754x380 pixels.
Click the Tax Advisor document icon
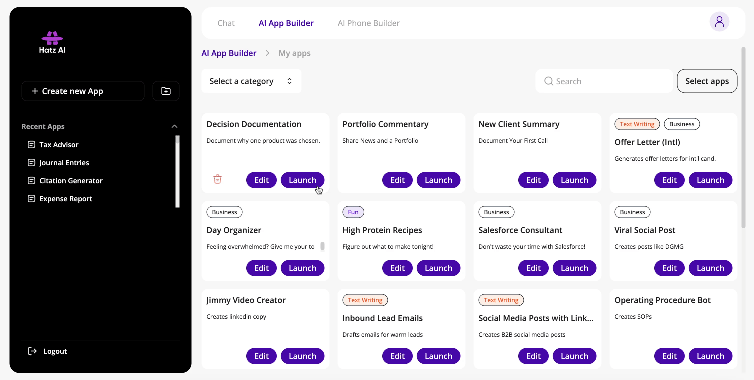pyautogui.click(x=32, y=144)
